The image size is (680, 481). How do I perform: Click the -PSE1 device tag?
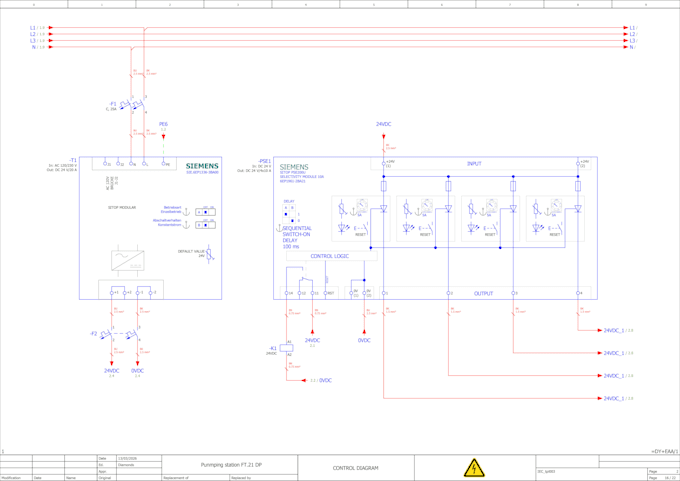(x=265, y=161)
